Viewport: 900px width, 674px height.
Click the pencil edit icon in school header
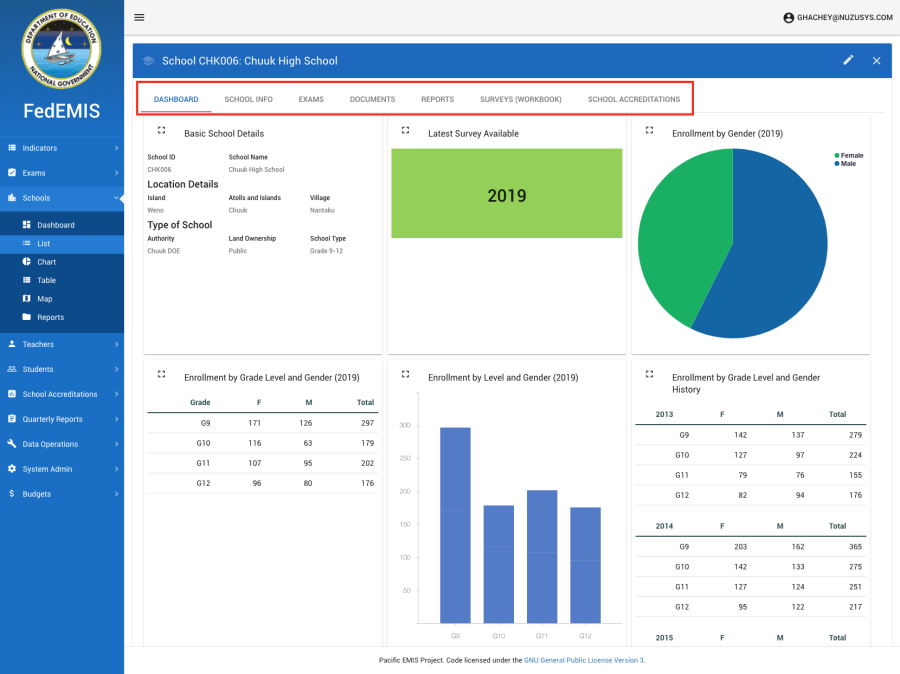pyautogui.click(x=848, y=60)
